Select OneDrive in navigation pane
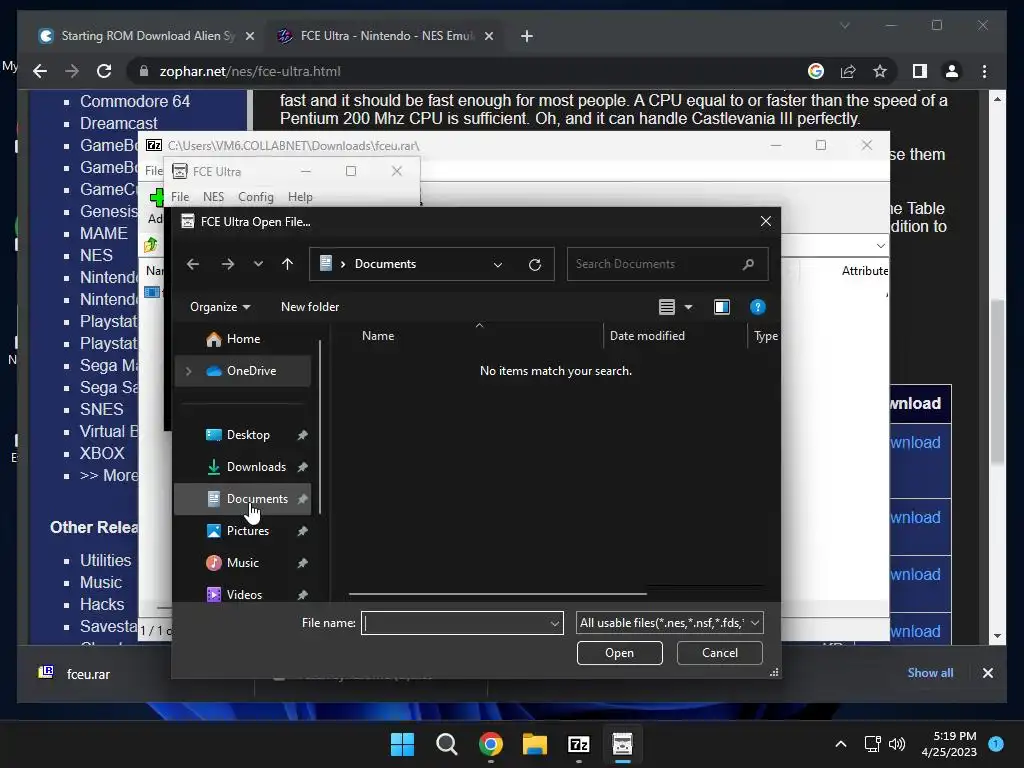The height and width of the screenshot is (768, 1024). tap(242, 371)
